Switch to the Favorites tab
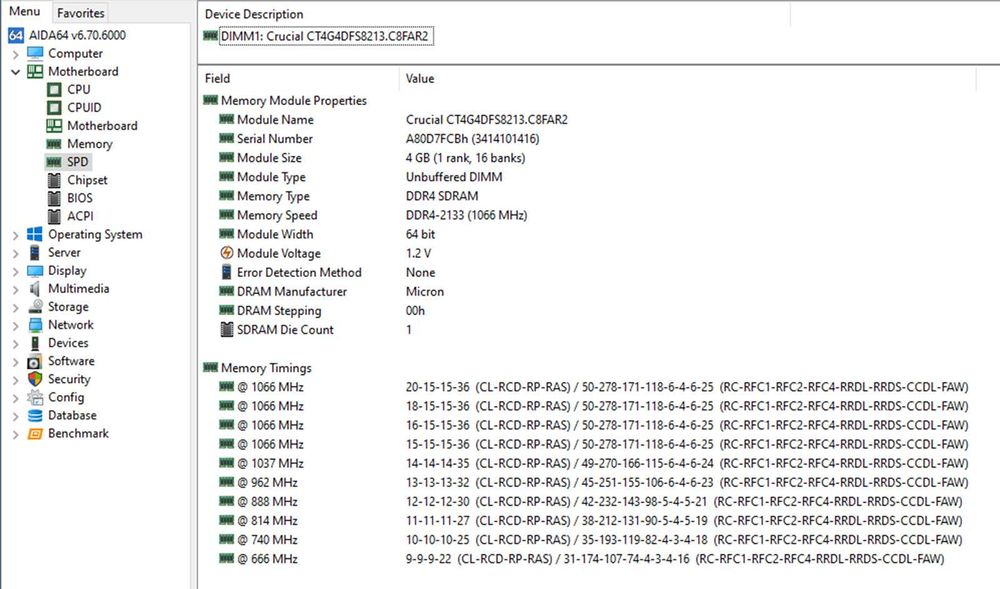Image resolution: width=1000 pixels, height=589 pixels. (80, 13)
